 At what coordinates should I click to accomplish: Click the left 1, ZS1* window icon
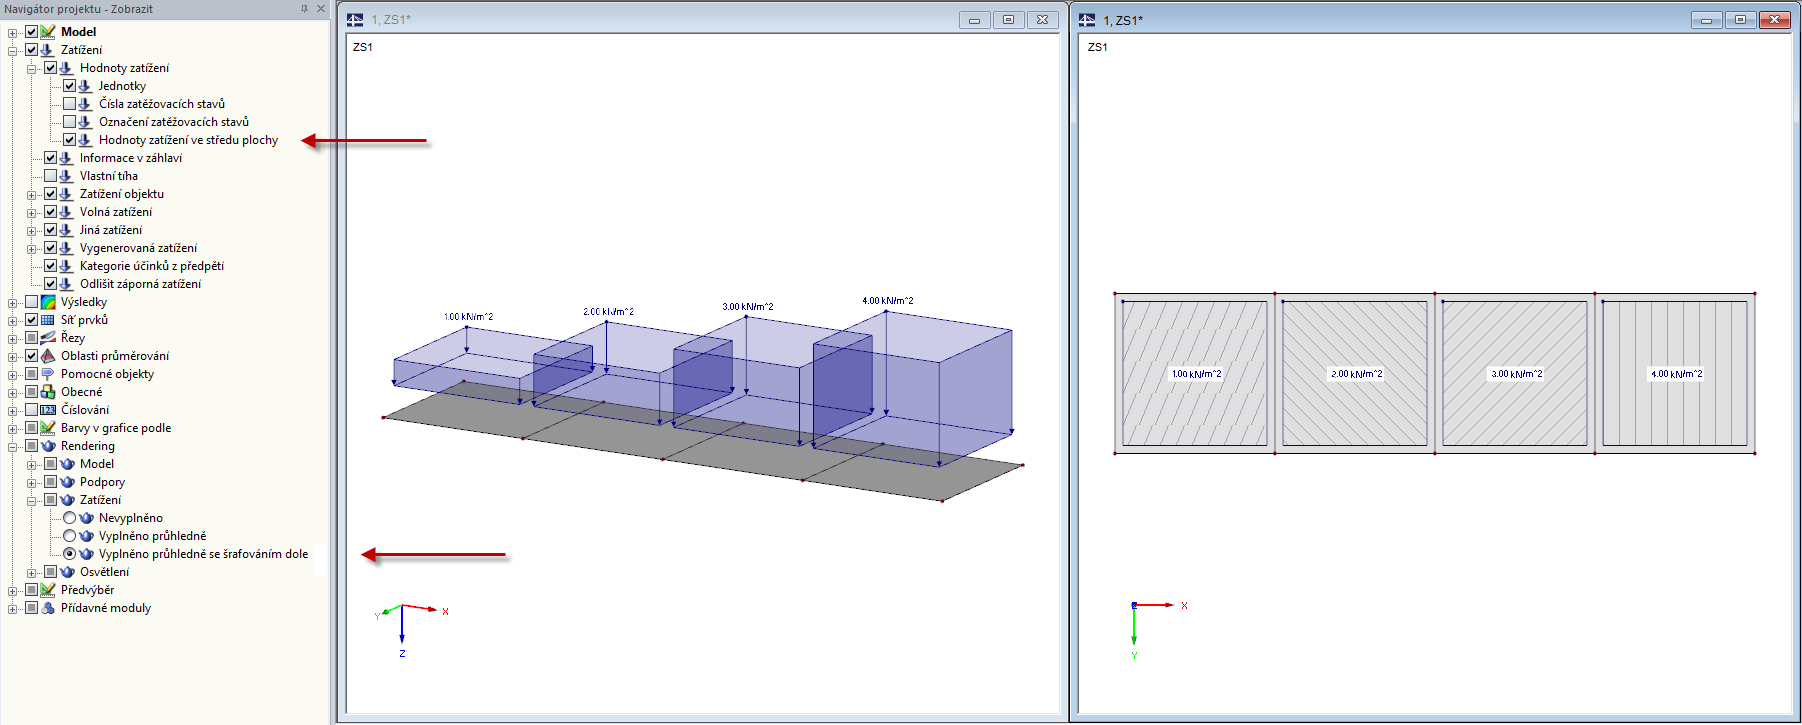pyautogui.click(x=355, y=19)
